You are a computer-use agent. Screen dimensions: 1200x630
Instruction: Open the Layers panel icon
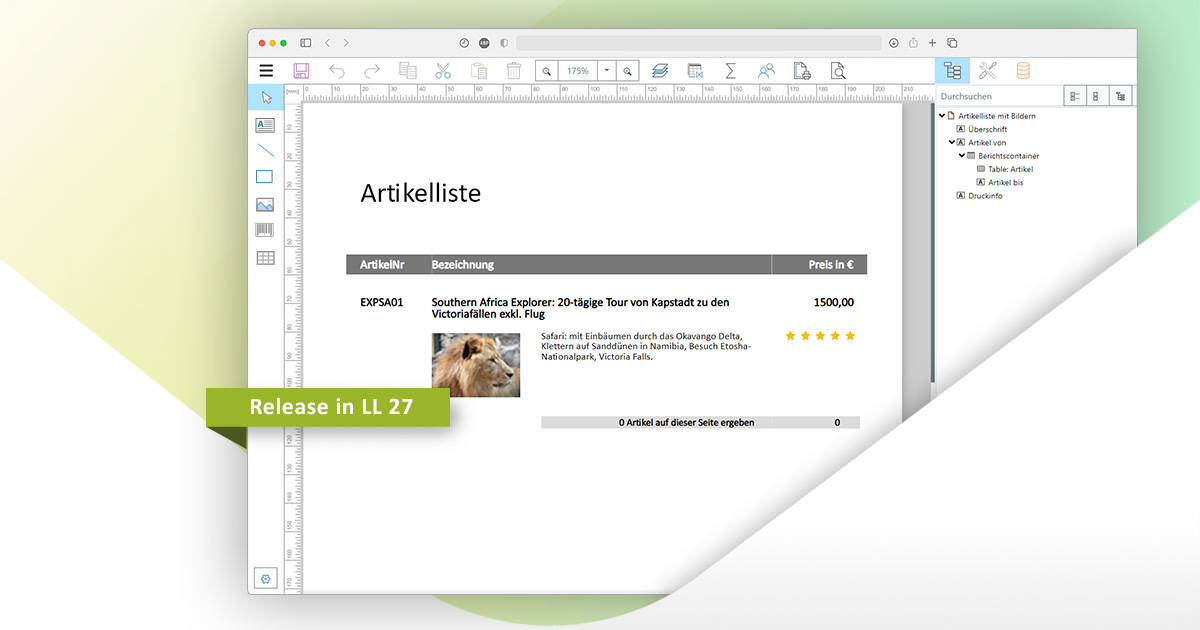[x=660, y=70]
